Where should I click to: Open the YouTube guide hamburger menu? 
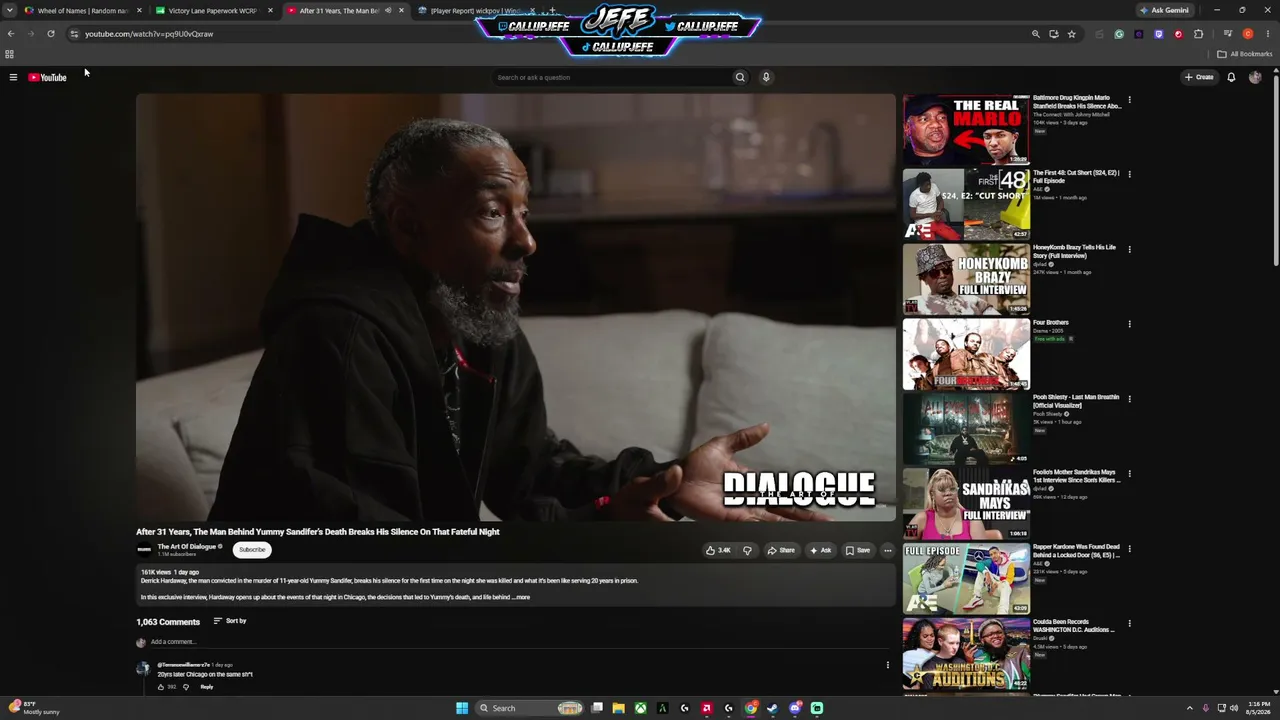[13, 77]
